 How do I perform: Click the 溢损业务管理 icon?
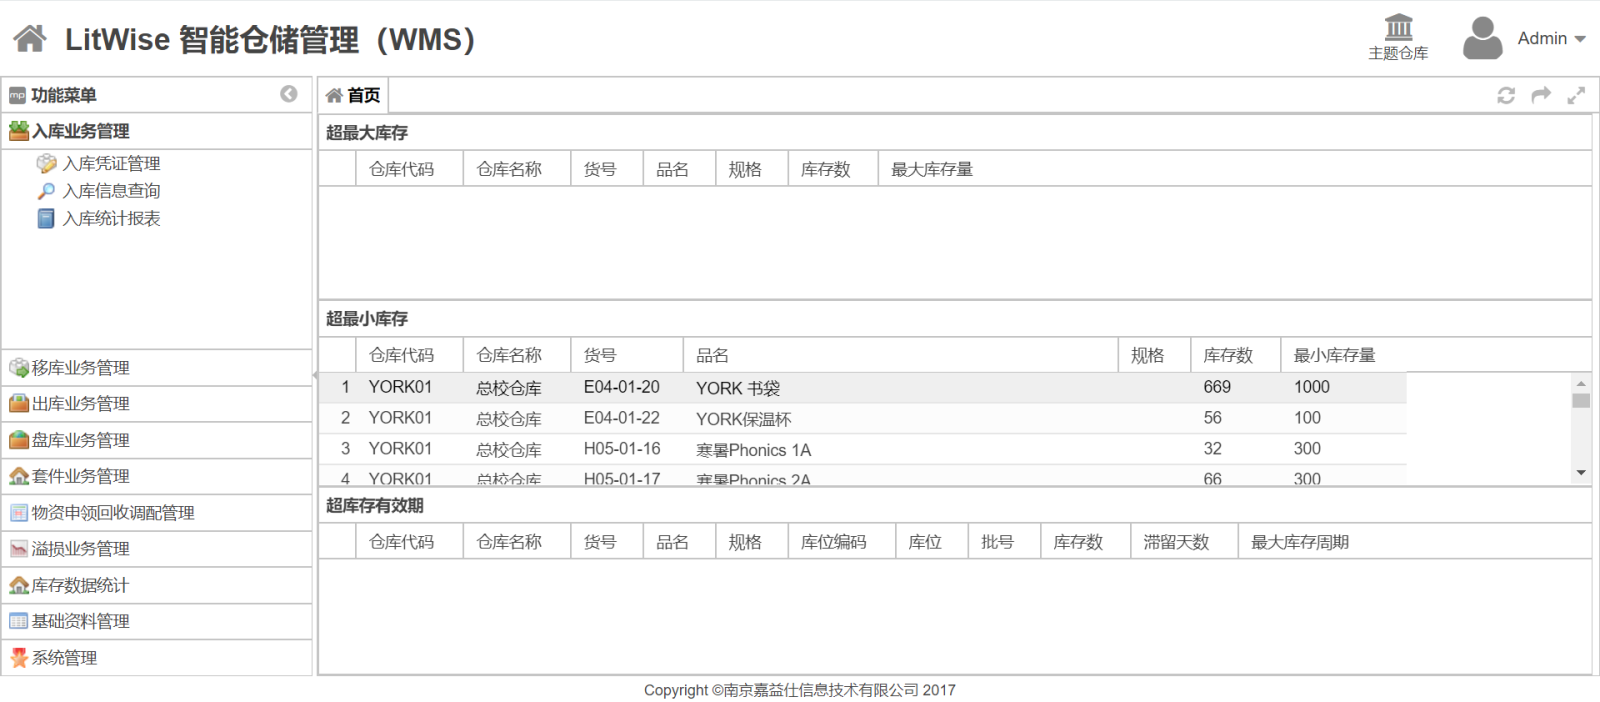click(19, 548)
